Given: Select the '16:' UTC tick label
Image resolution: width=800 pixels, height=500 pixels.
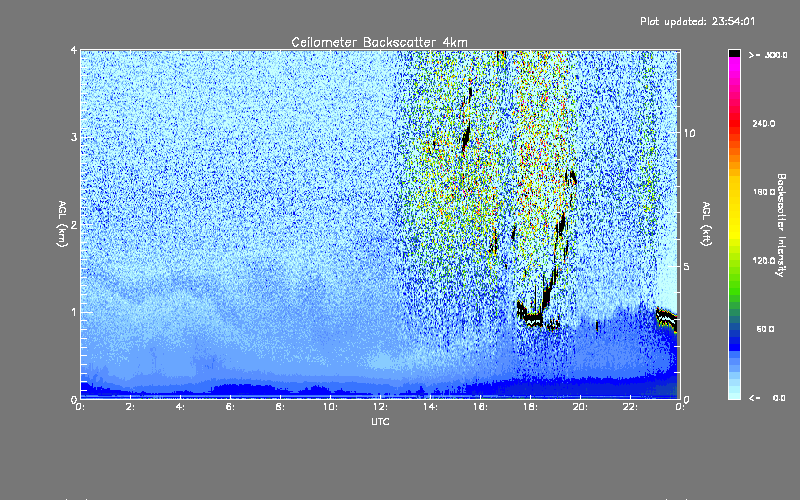Looking at the screenshot, I should pyautogui.click(x=480, y=407).
